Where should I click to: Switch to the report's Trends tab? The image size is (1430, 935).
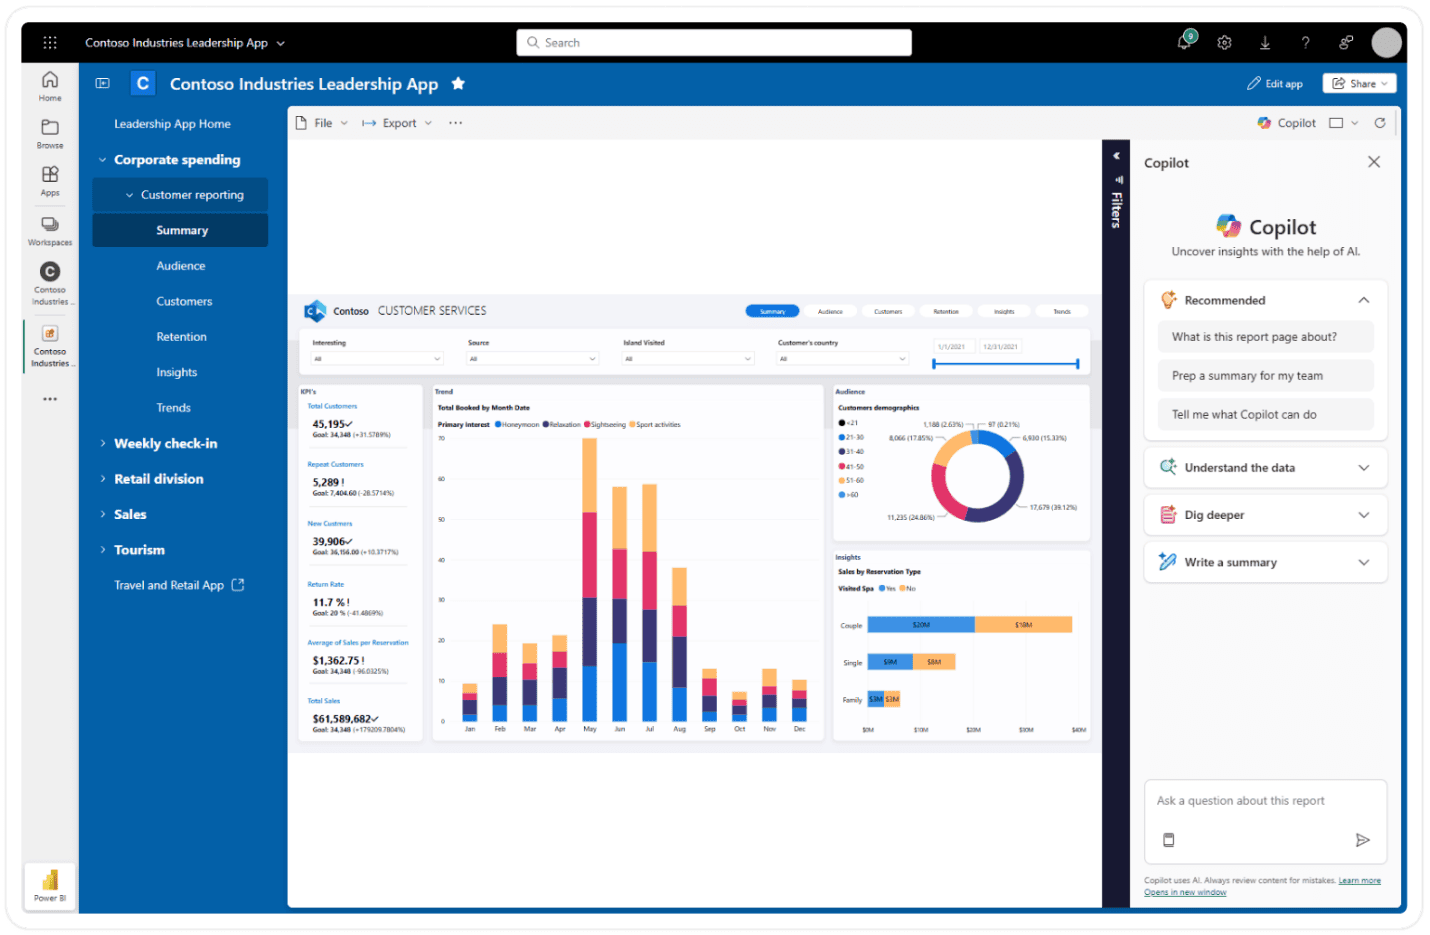(1062, 311)
